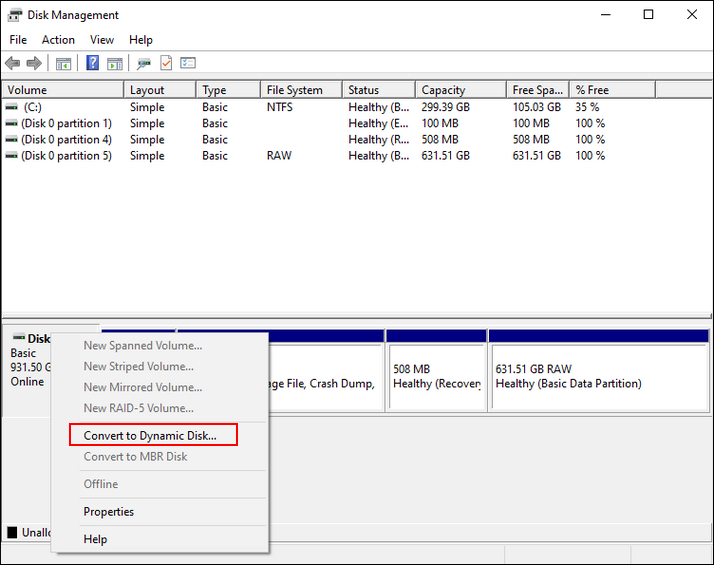Click the RAW file system cell
714x565 pixels.
(x=279, y=156)
